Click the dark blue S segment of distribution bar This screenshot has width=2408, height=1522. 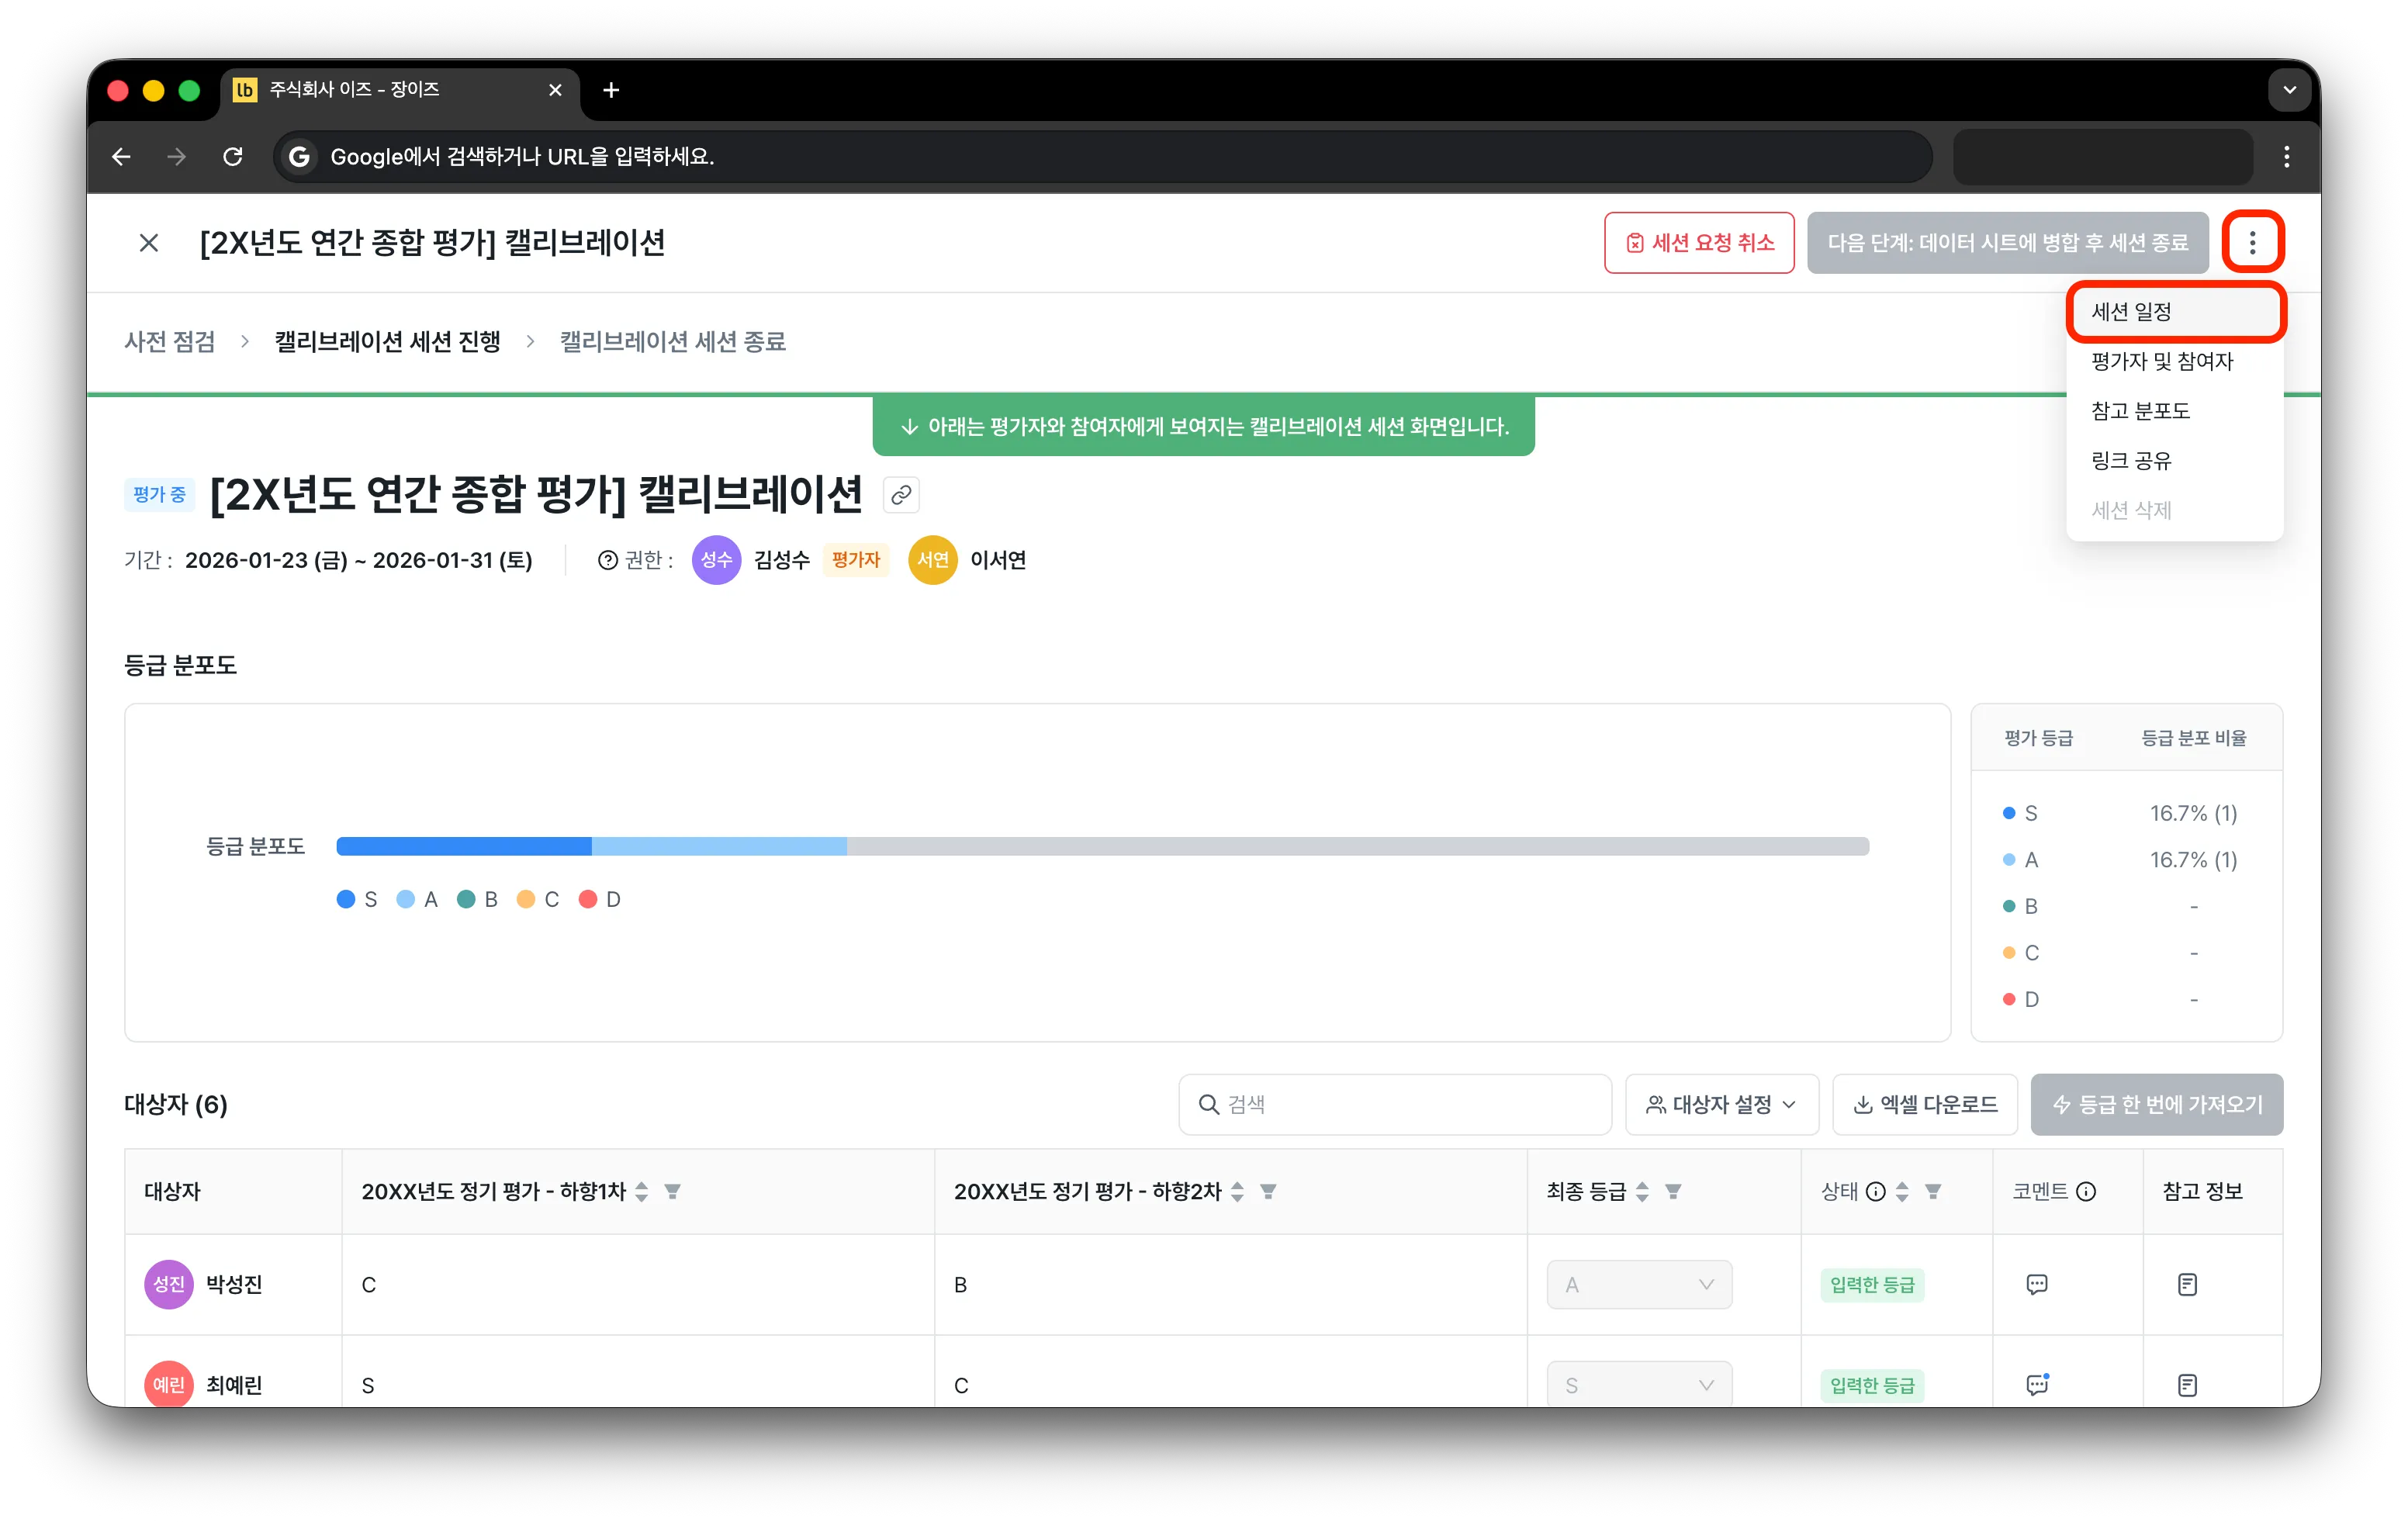pos(464,846)
